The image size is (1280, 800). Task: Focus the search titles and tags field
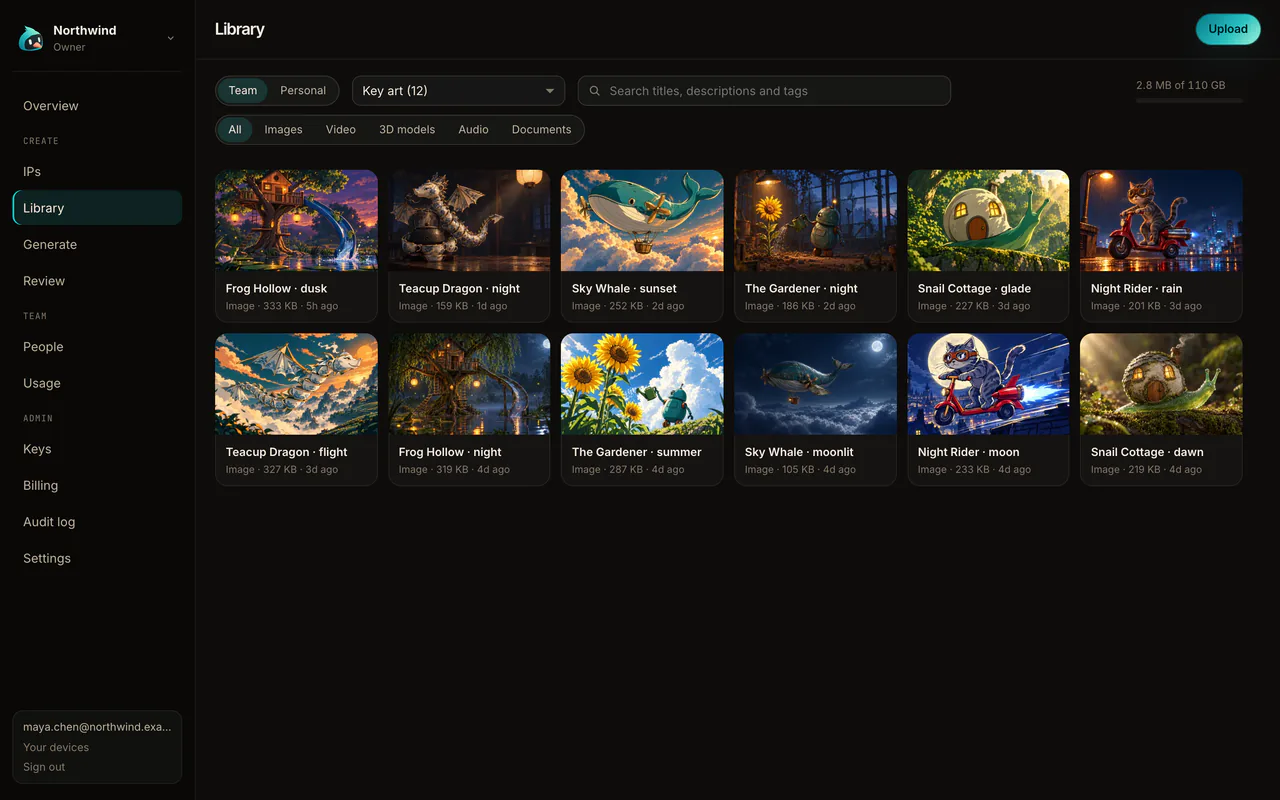click(764, 91)
